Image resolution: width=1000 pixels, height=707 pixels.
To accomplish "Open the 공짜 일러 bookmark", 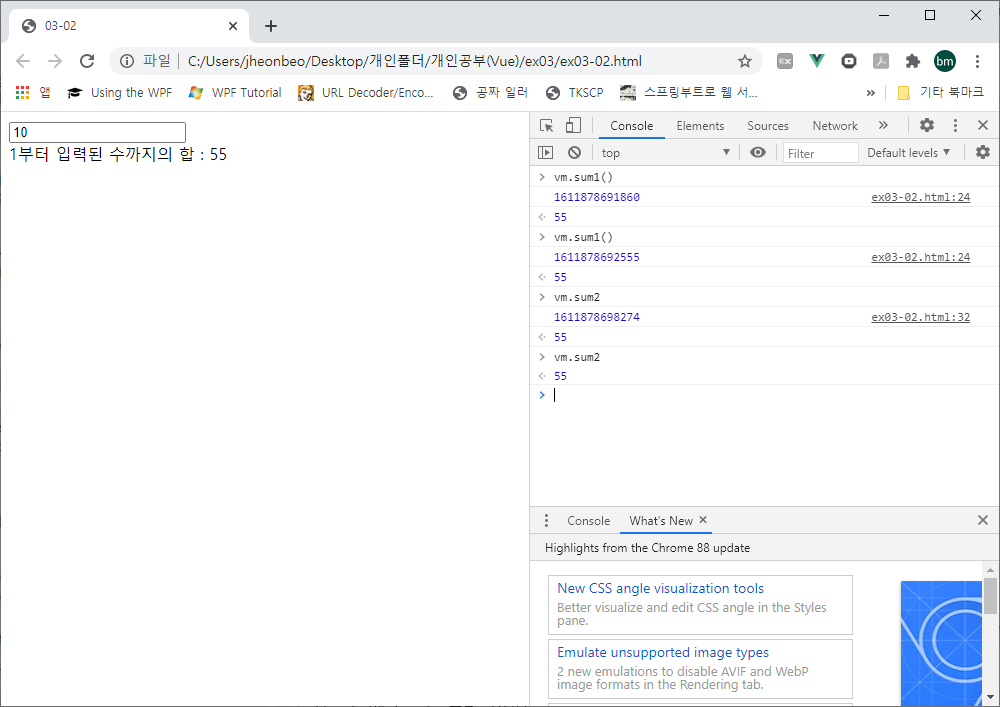I will (x=490, y=92).
